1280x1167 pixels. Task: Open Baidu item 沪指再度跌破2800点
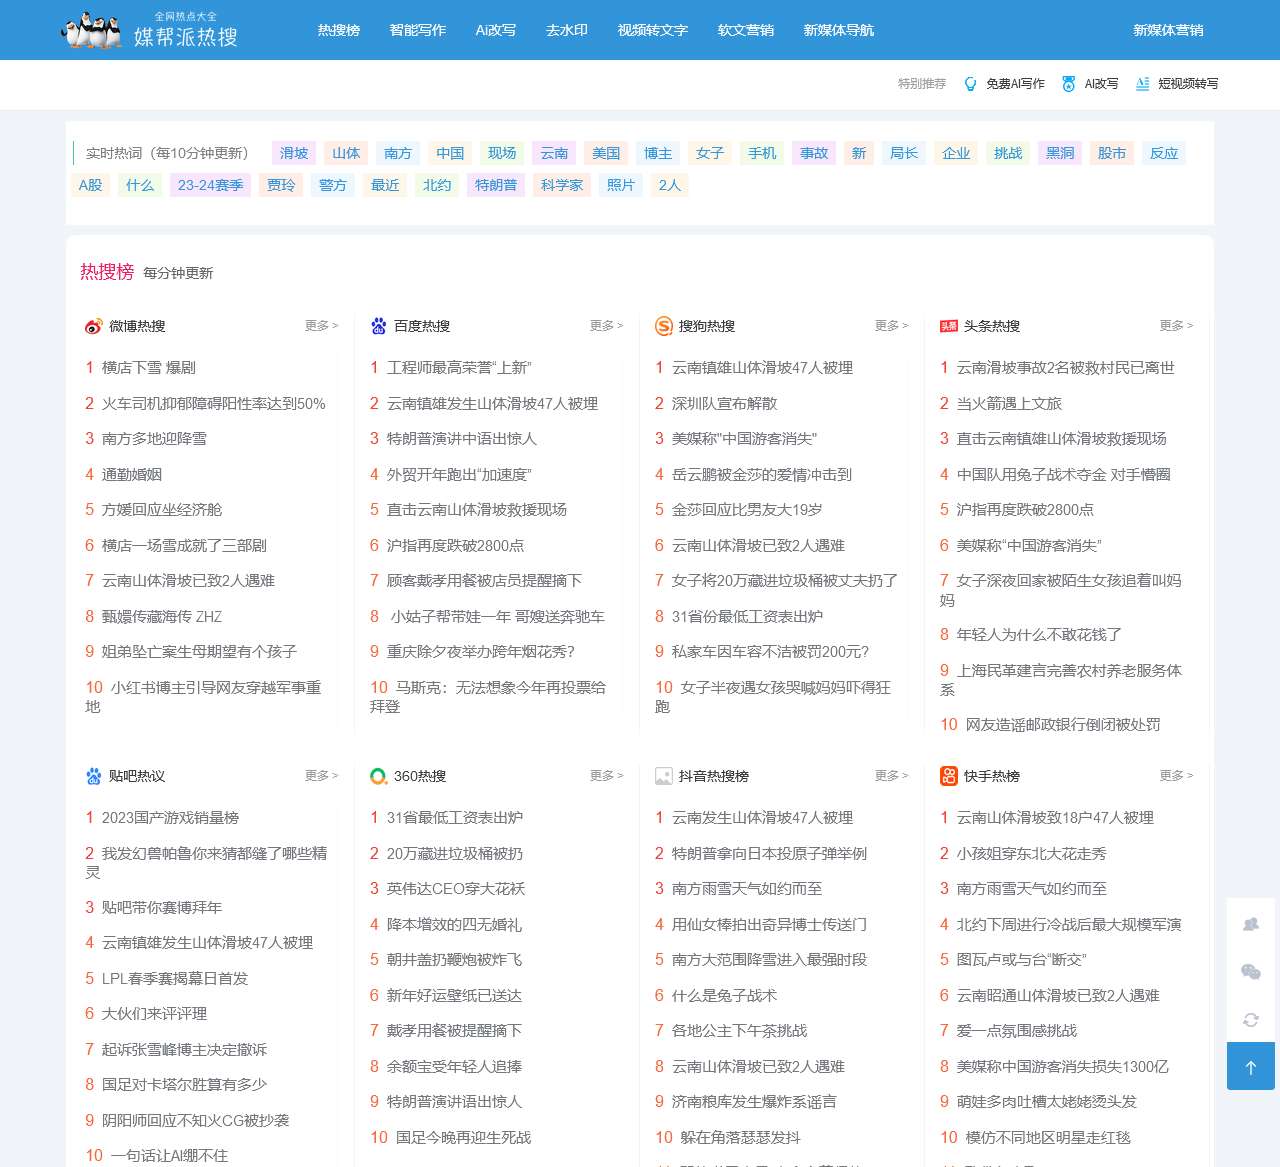(456, 546)
